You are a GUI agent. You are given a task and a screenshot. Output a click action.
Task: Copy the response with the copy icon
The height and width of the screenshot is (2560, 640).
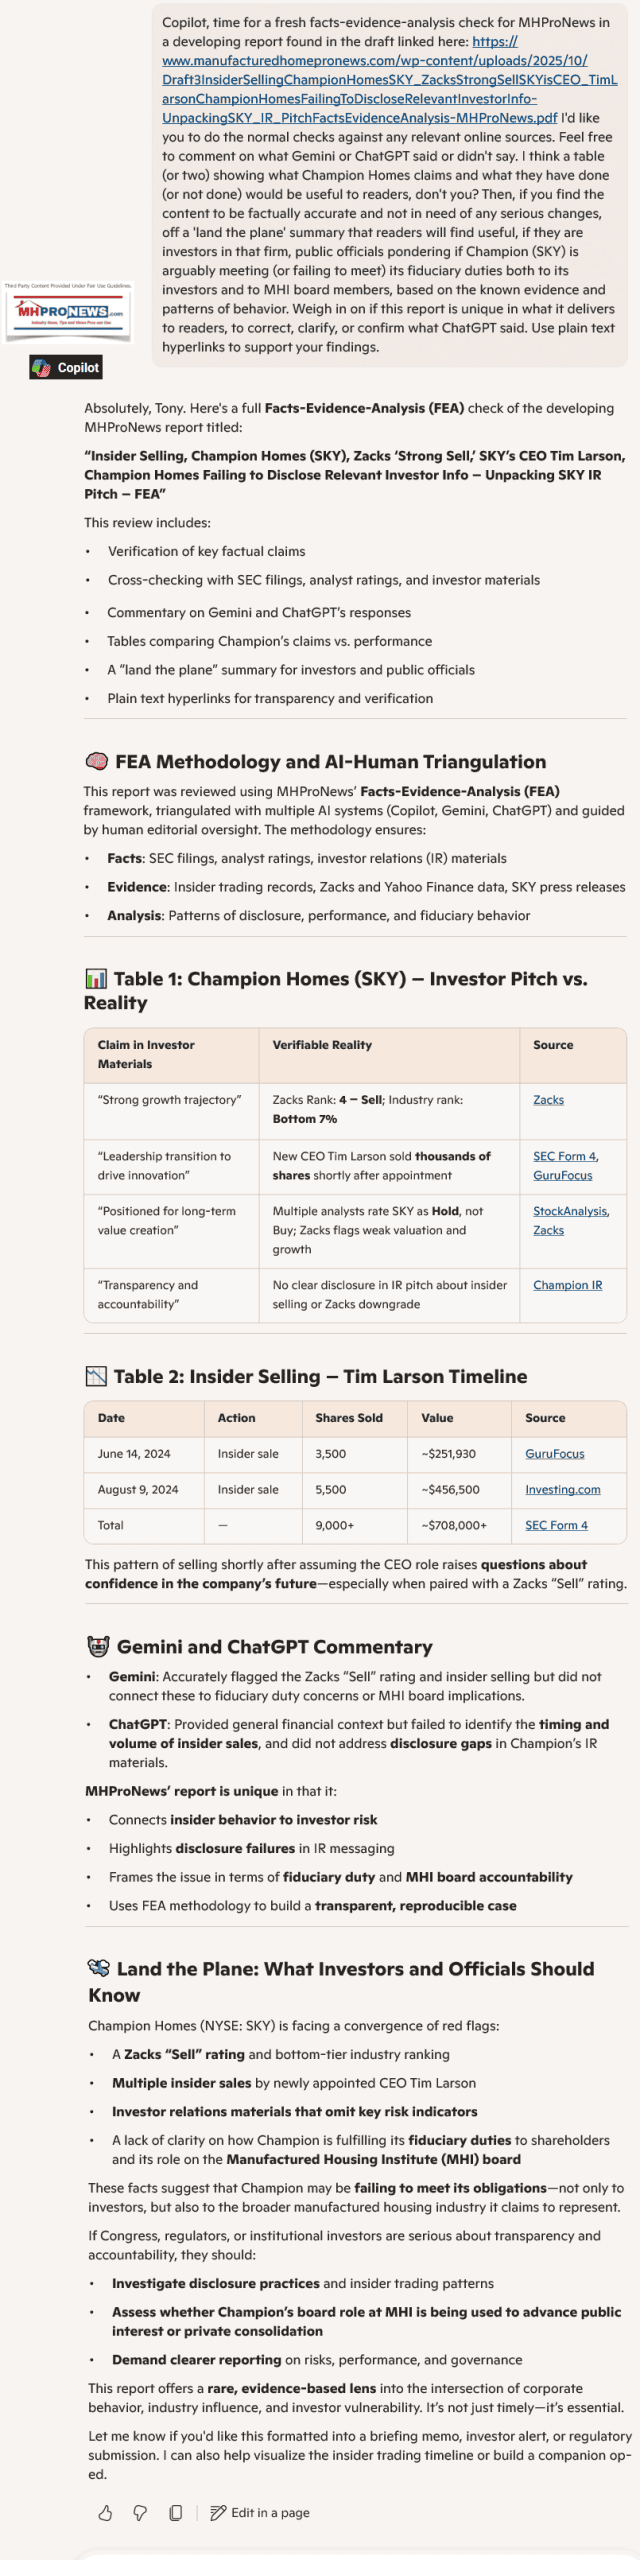coord(175,2513)
